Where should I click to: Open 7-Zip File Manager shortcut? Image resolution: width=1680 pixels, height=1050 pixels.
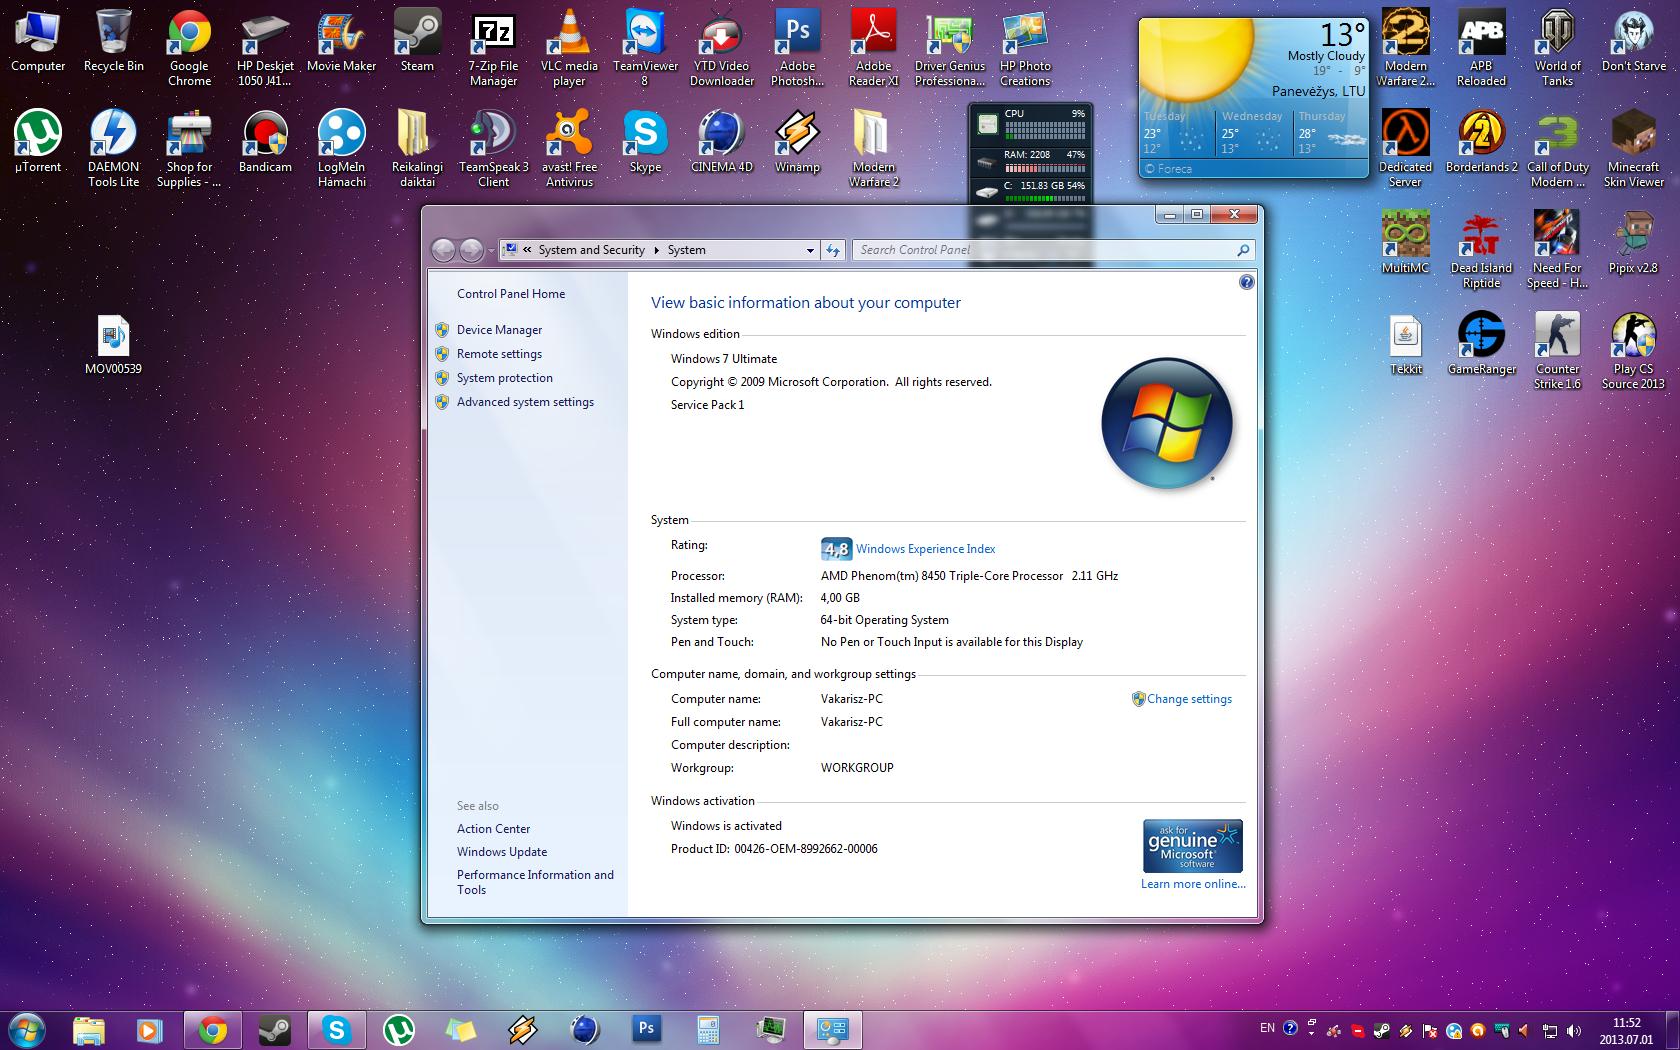(493, 48)
